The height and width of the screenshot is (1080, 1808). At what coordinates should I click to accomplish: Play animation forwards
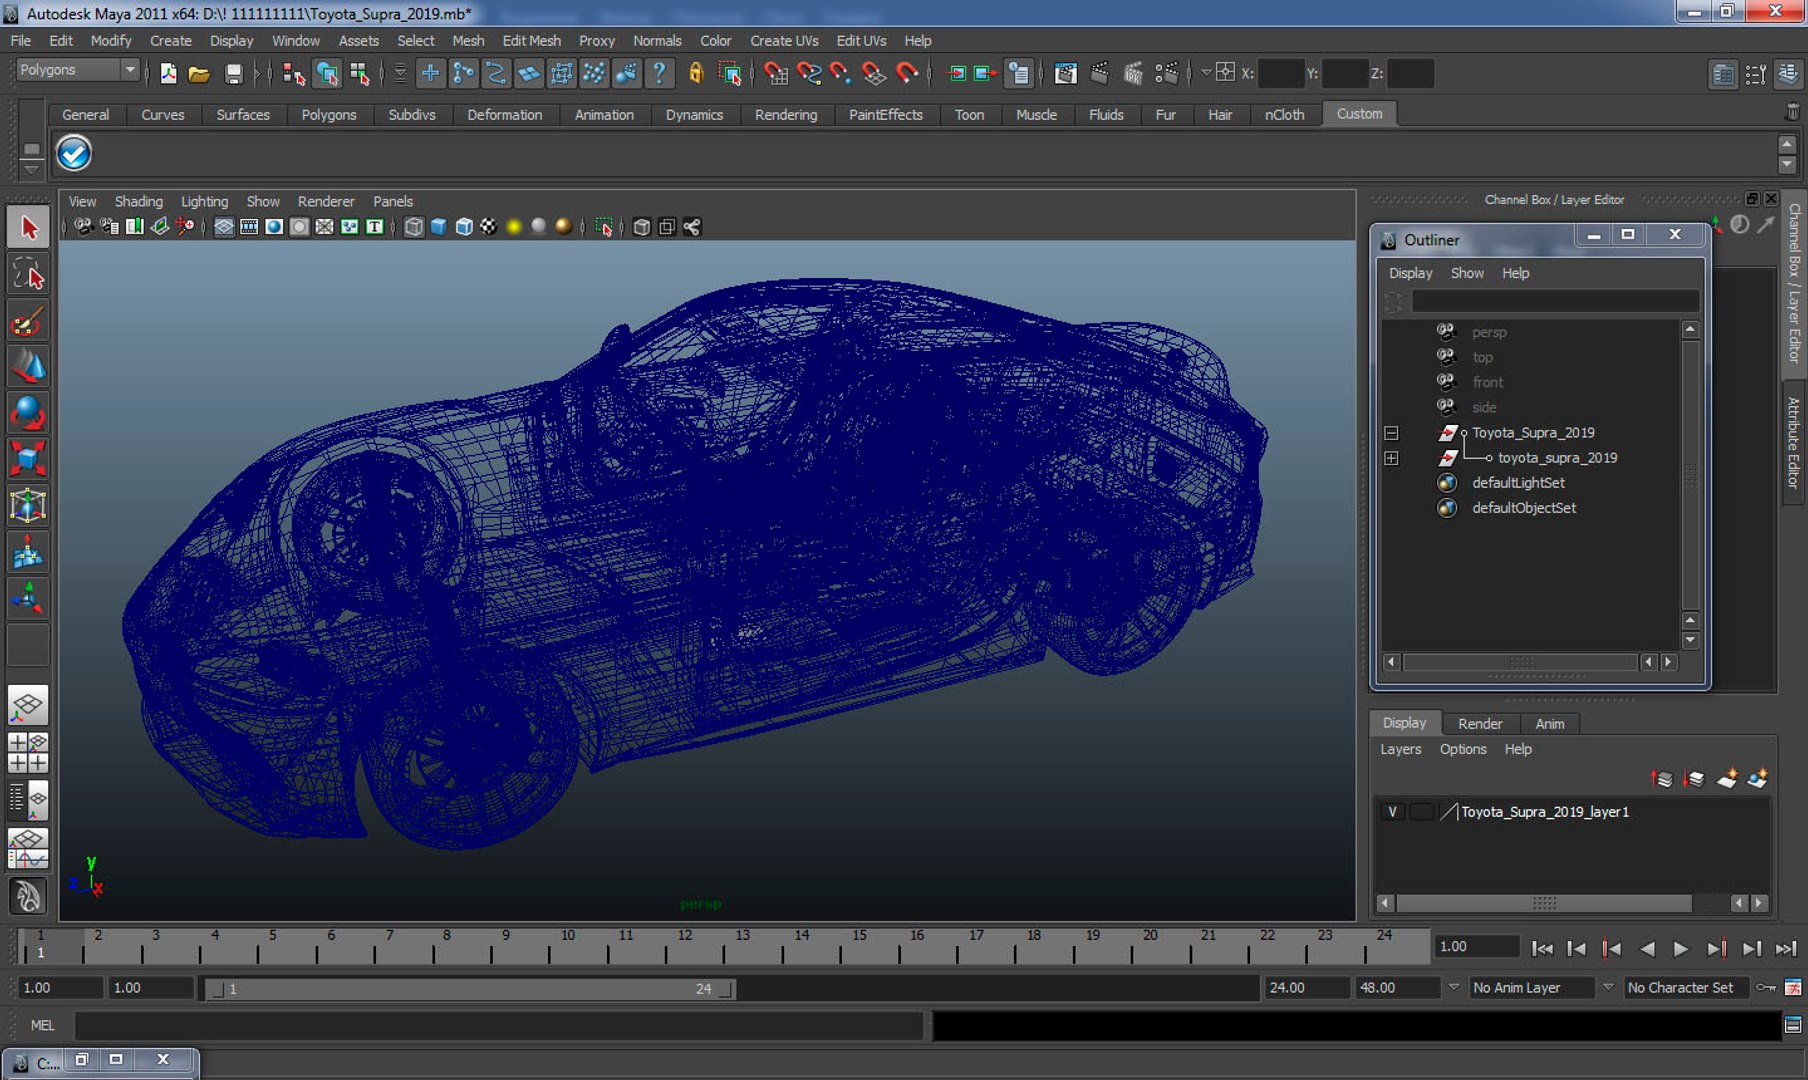click(1681, 948)
